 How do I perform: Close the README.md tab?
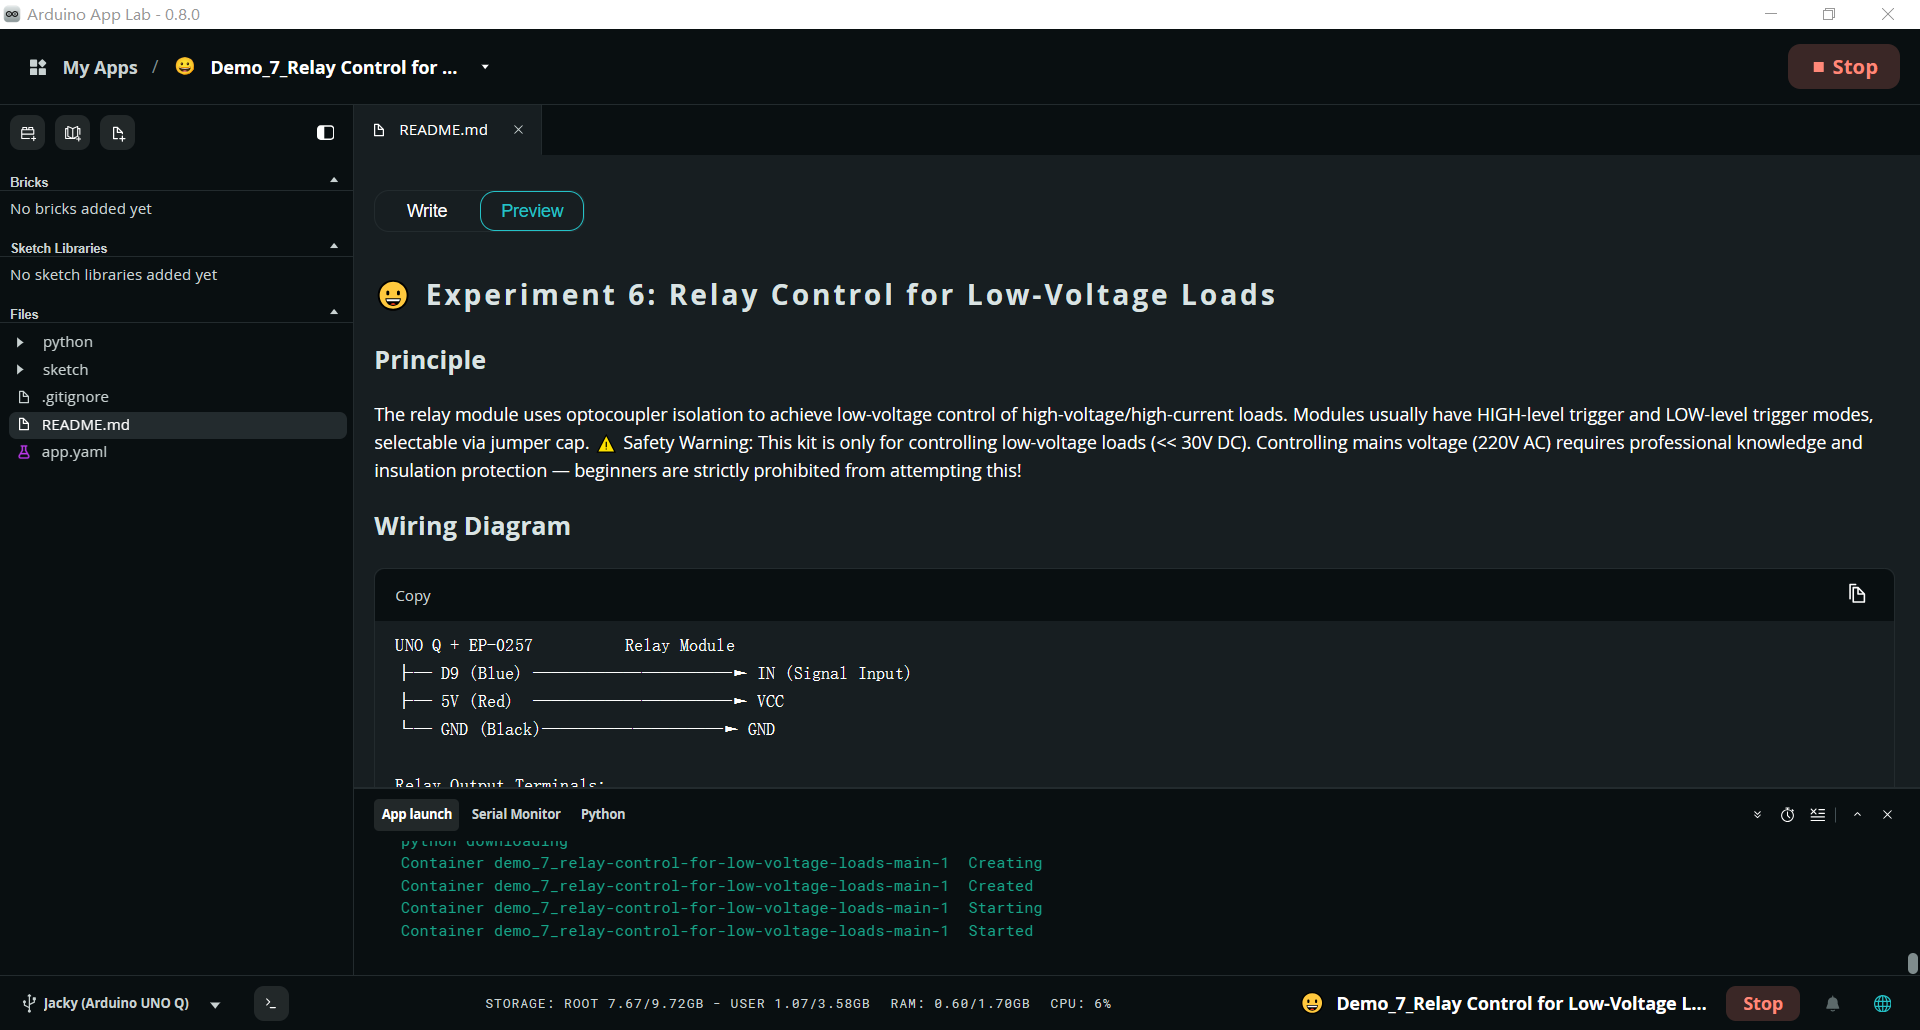pos(518,130)
